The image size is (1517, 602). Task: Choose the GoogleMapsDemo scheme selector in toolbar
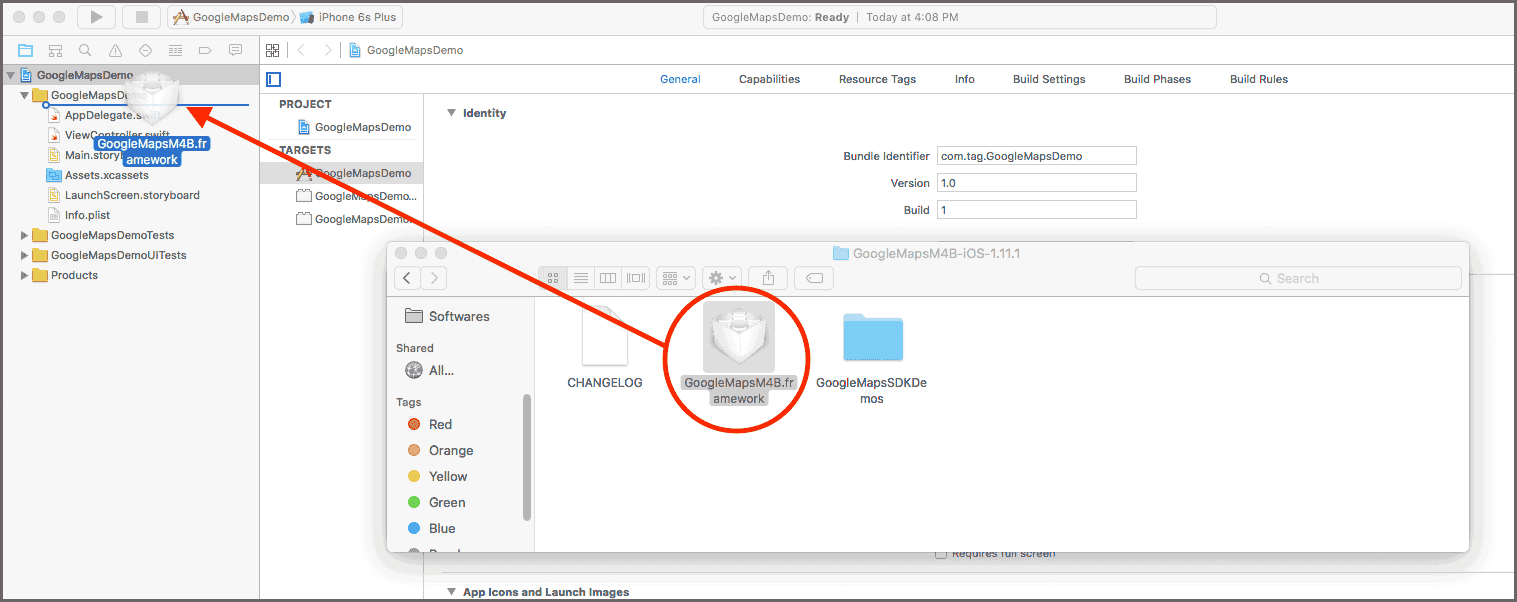click(231, 17)
